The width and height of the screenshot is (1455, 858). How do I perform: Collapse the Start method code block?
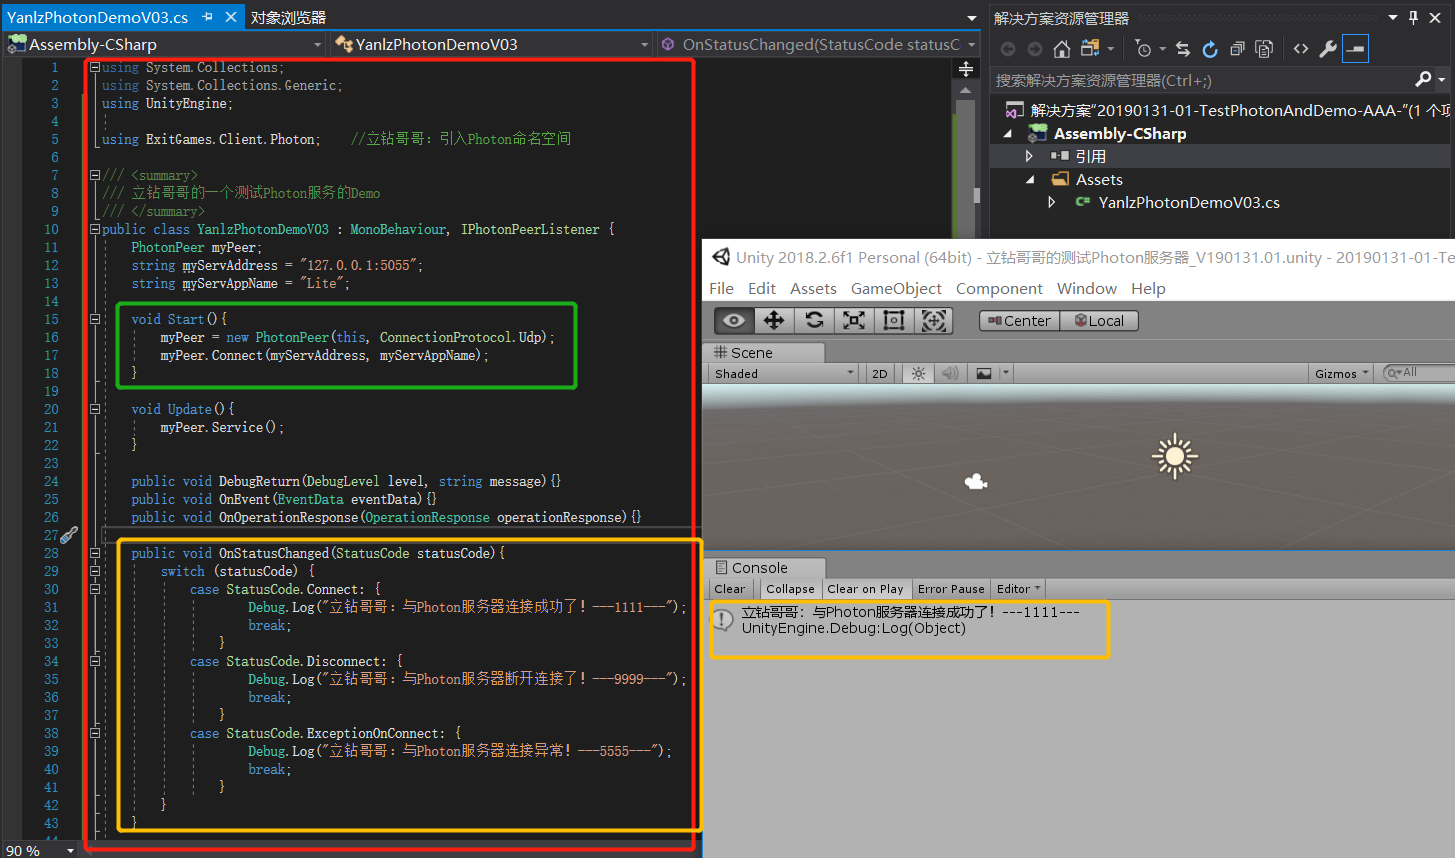95,319
